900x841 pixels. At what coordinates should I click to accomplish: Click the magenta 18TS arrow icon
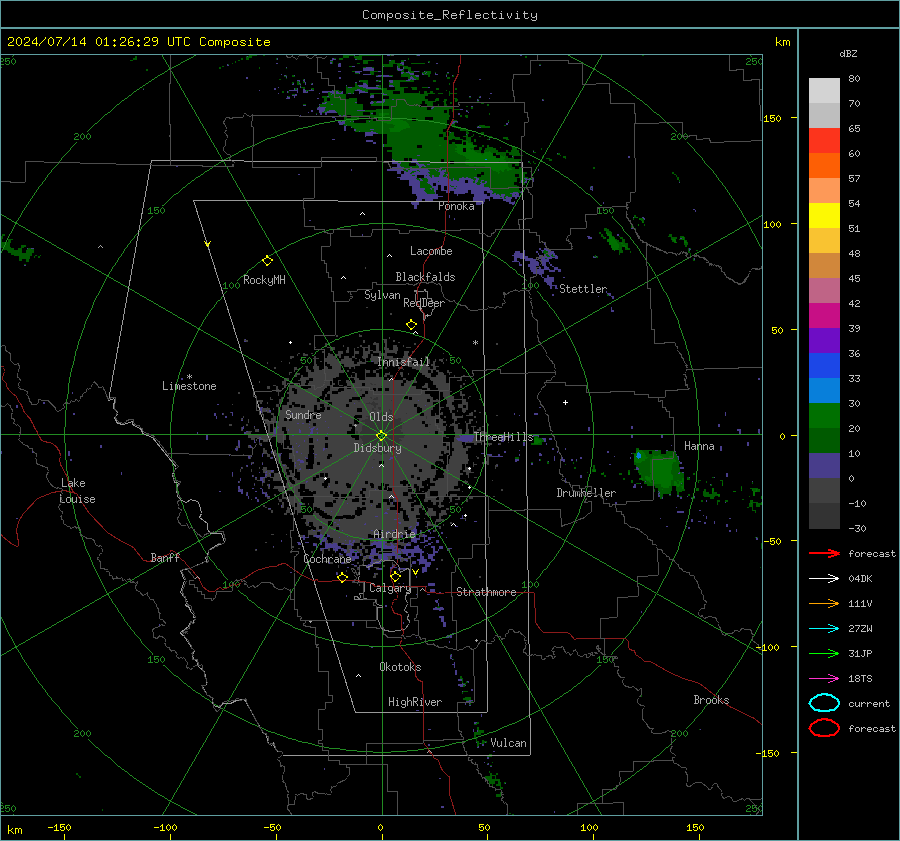[824, 679]
